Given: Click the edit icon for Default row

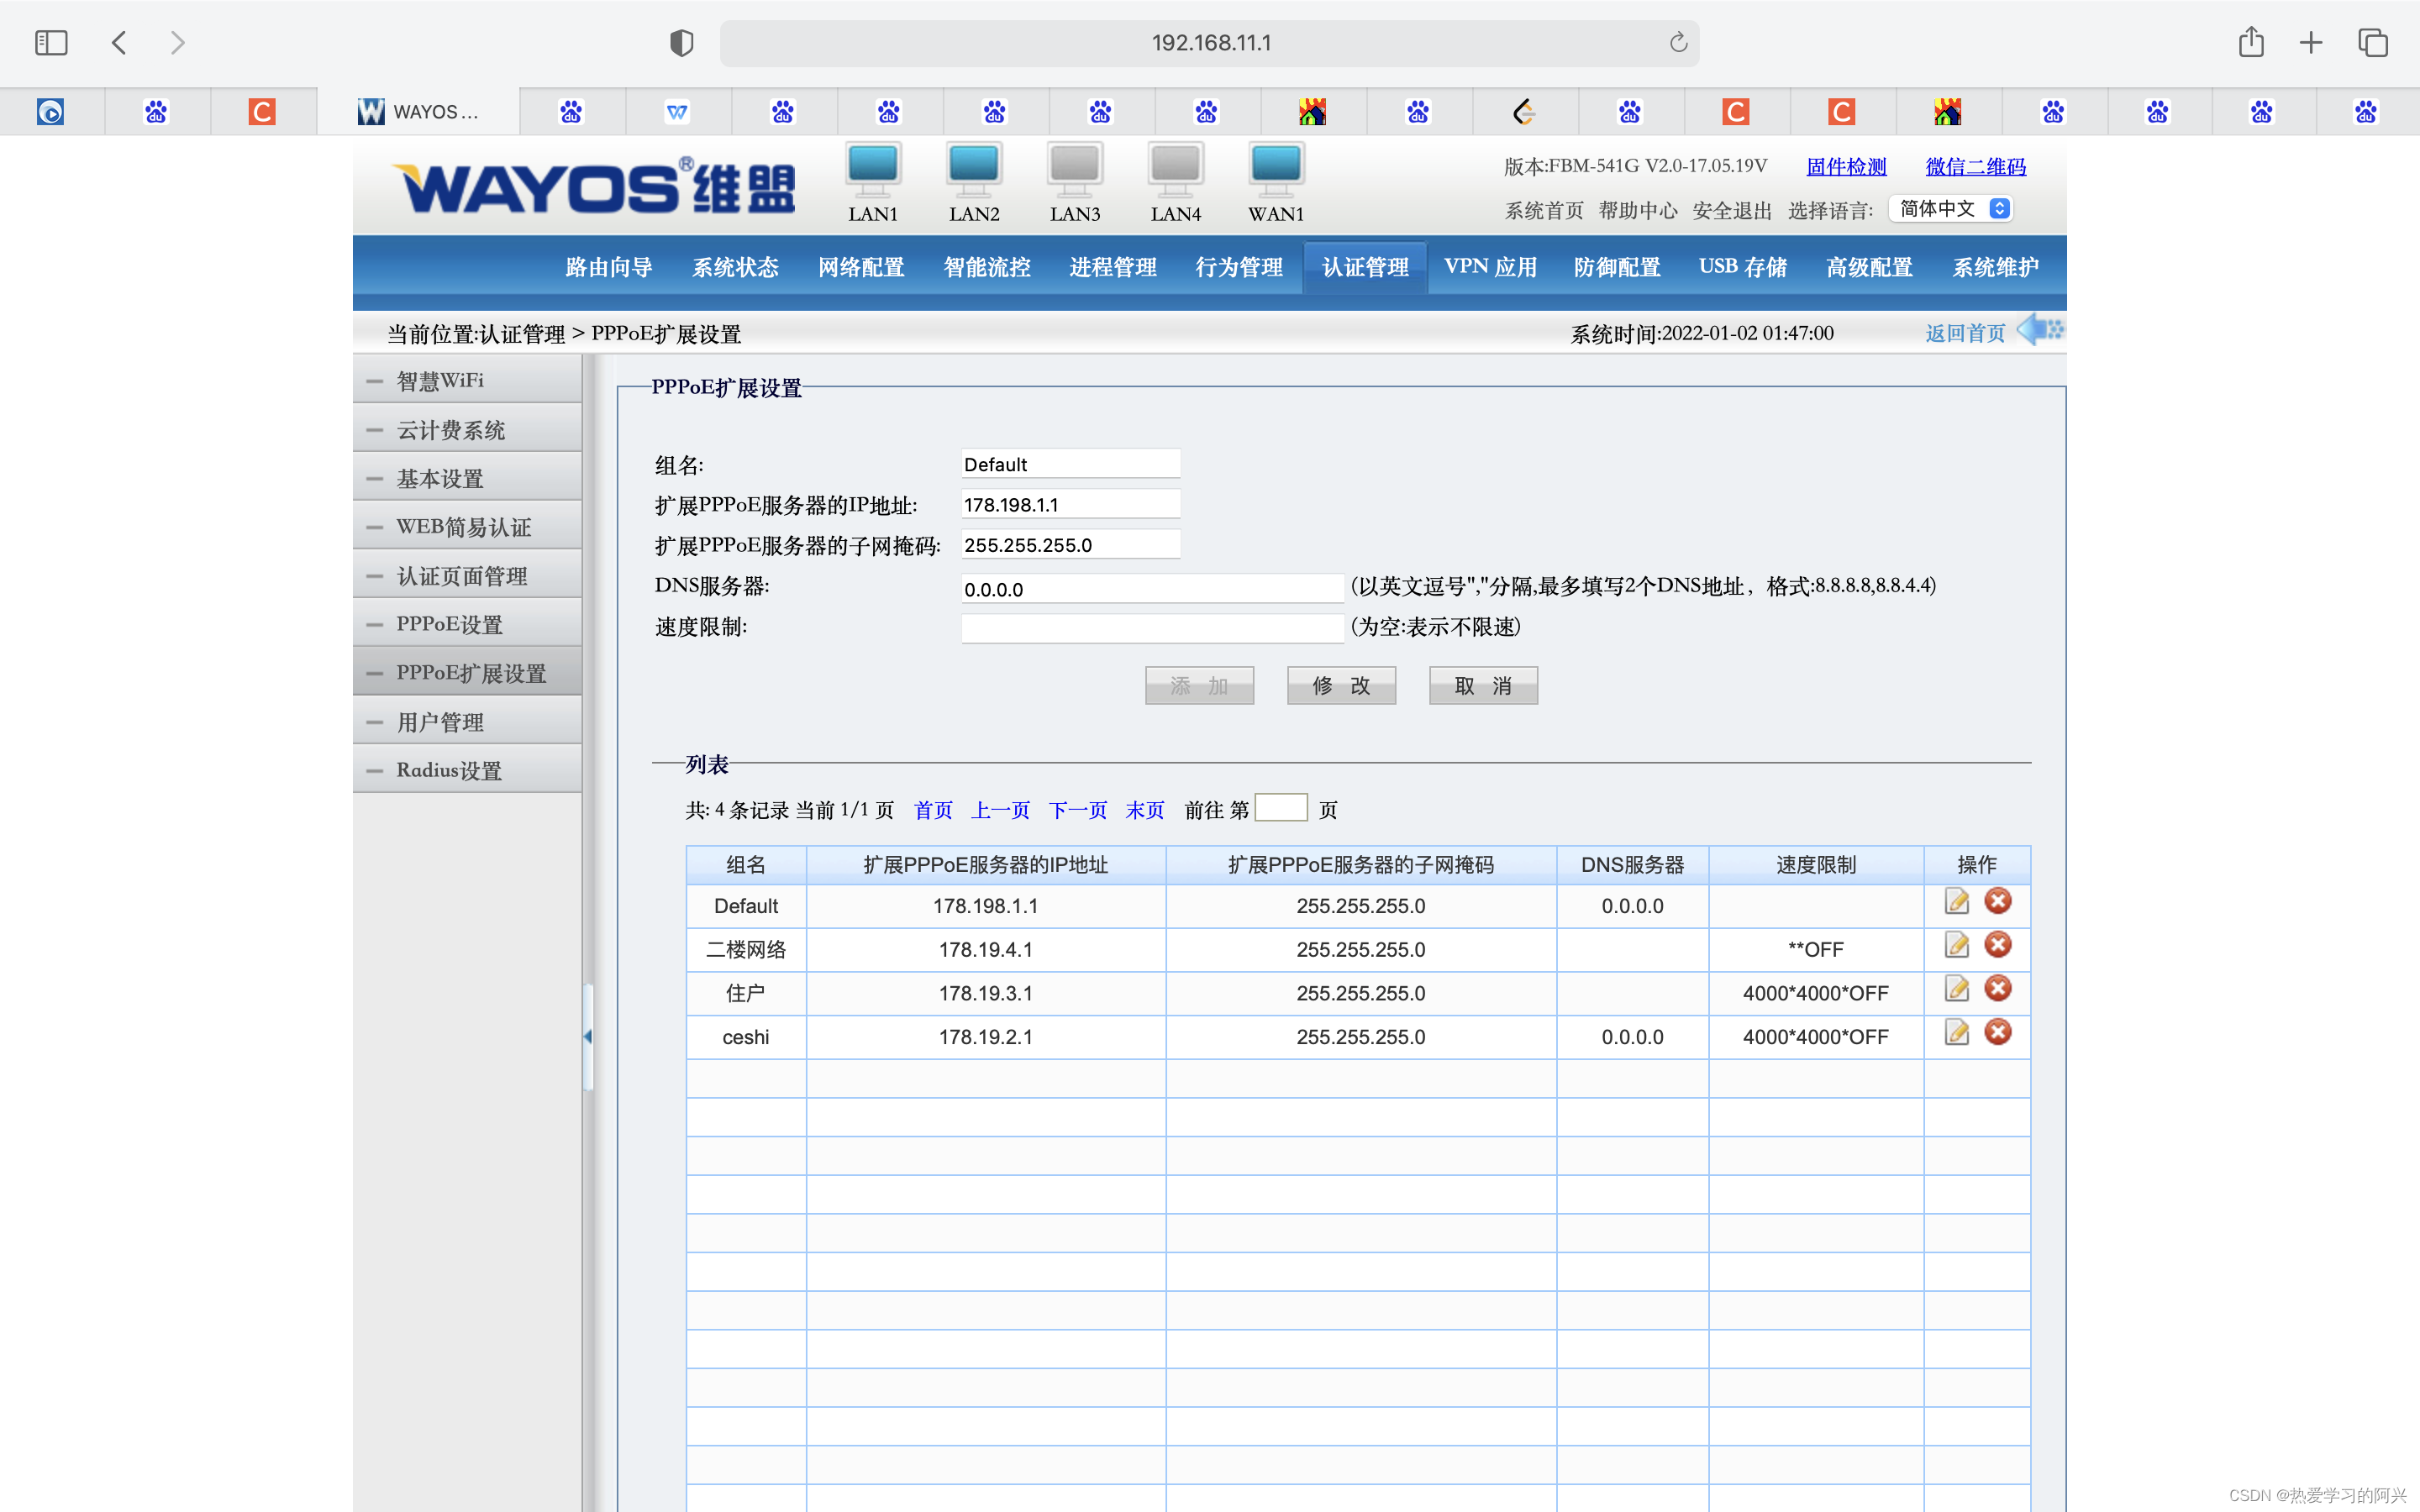Looking at the screenshot, I should point(1956,902).
